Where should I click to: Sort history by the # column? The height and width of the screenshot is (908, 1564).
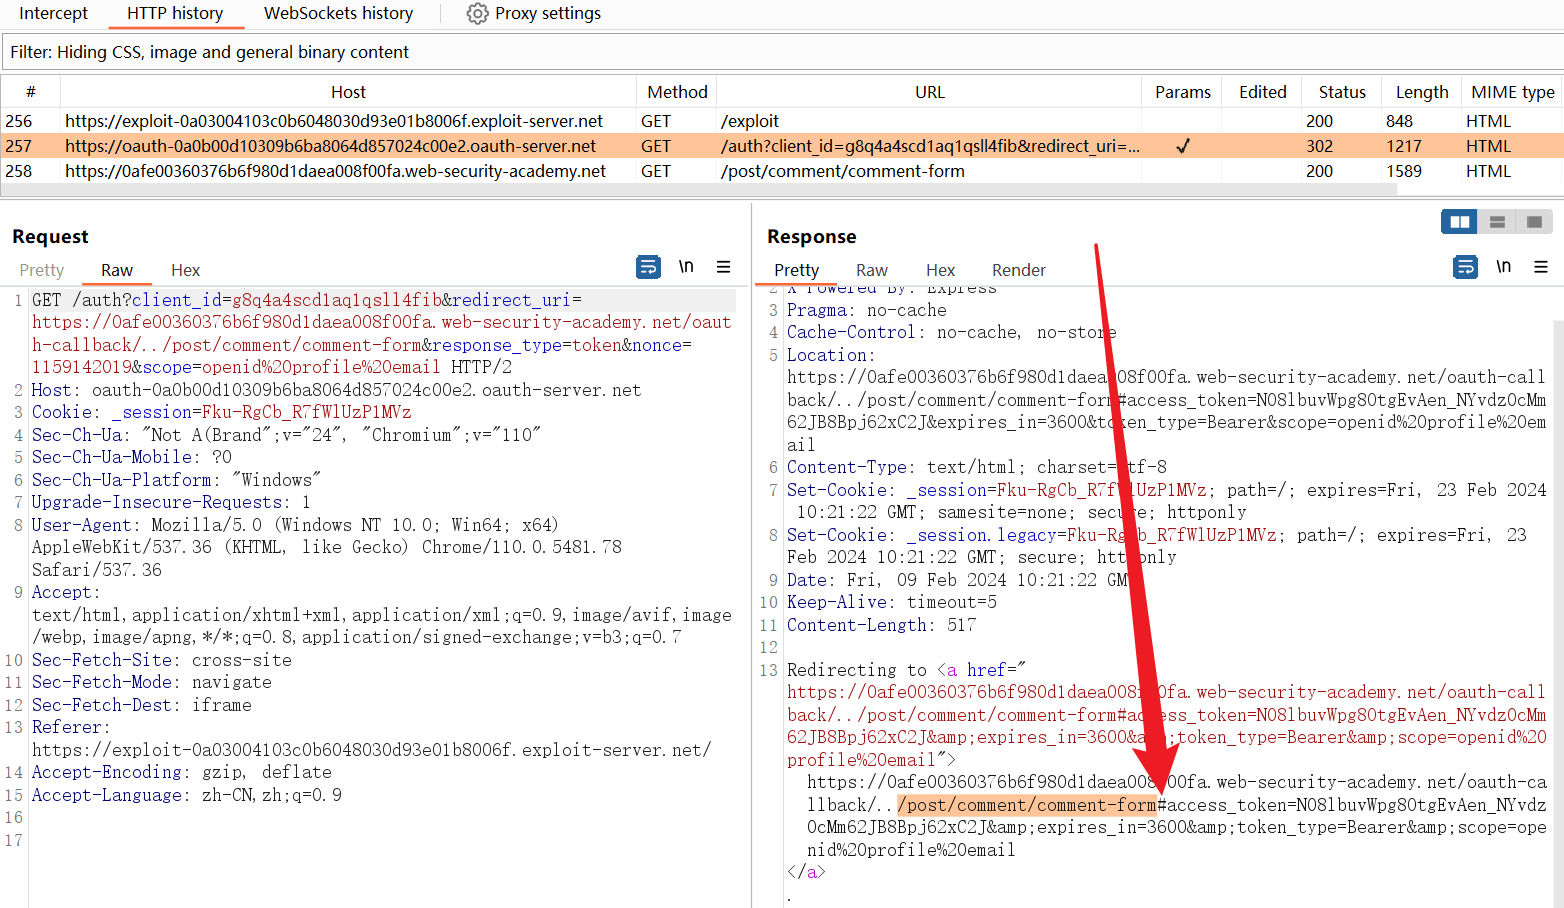[31, 92]
